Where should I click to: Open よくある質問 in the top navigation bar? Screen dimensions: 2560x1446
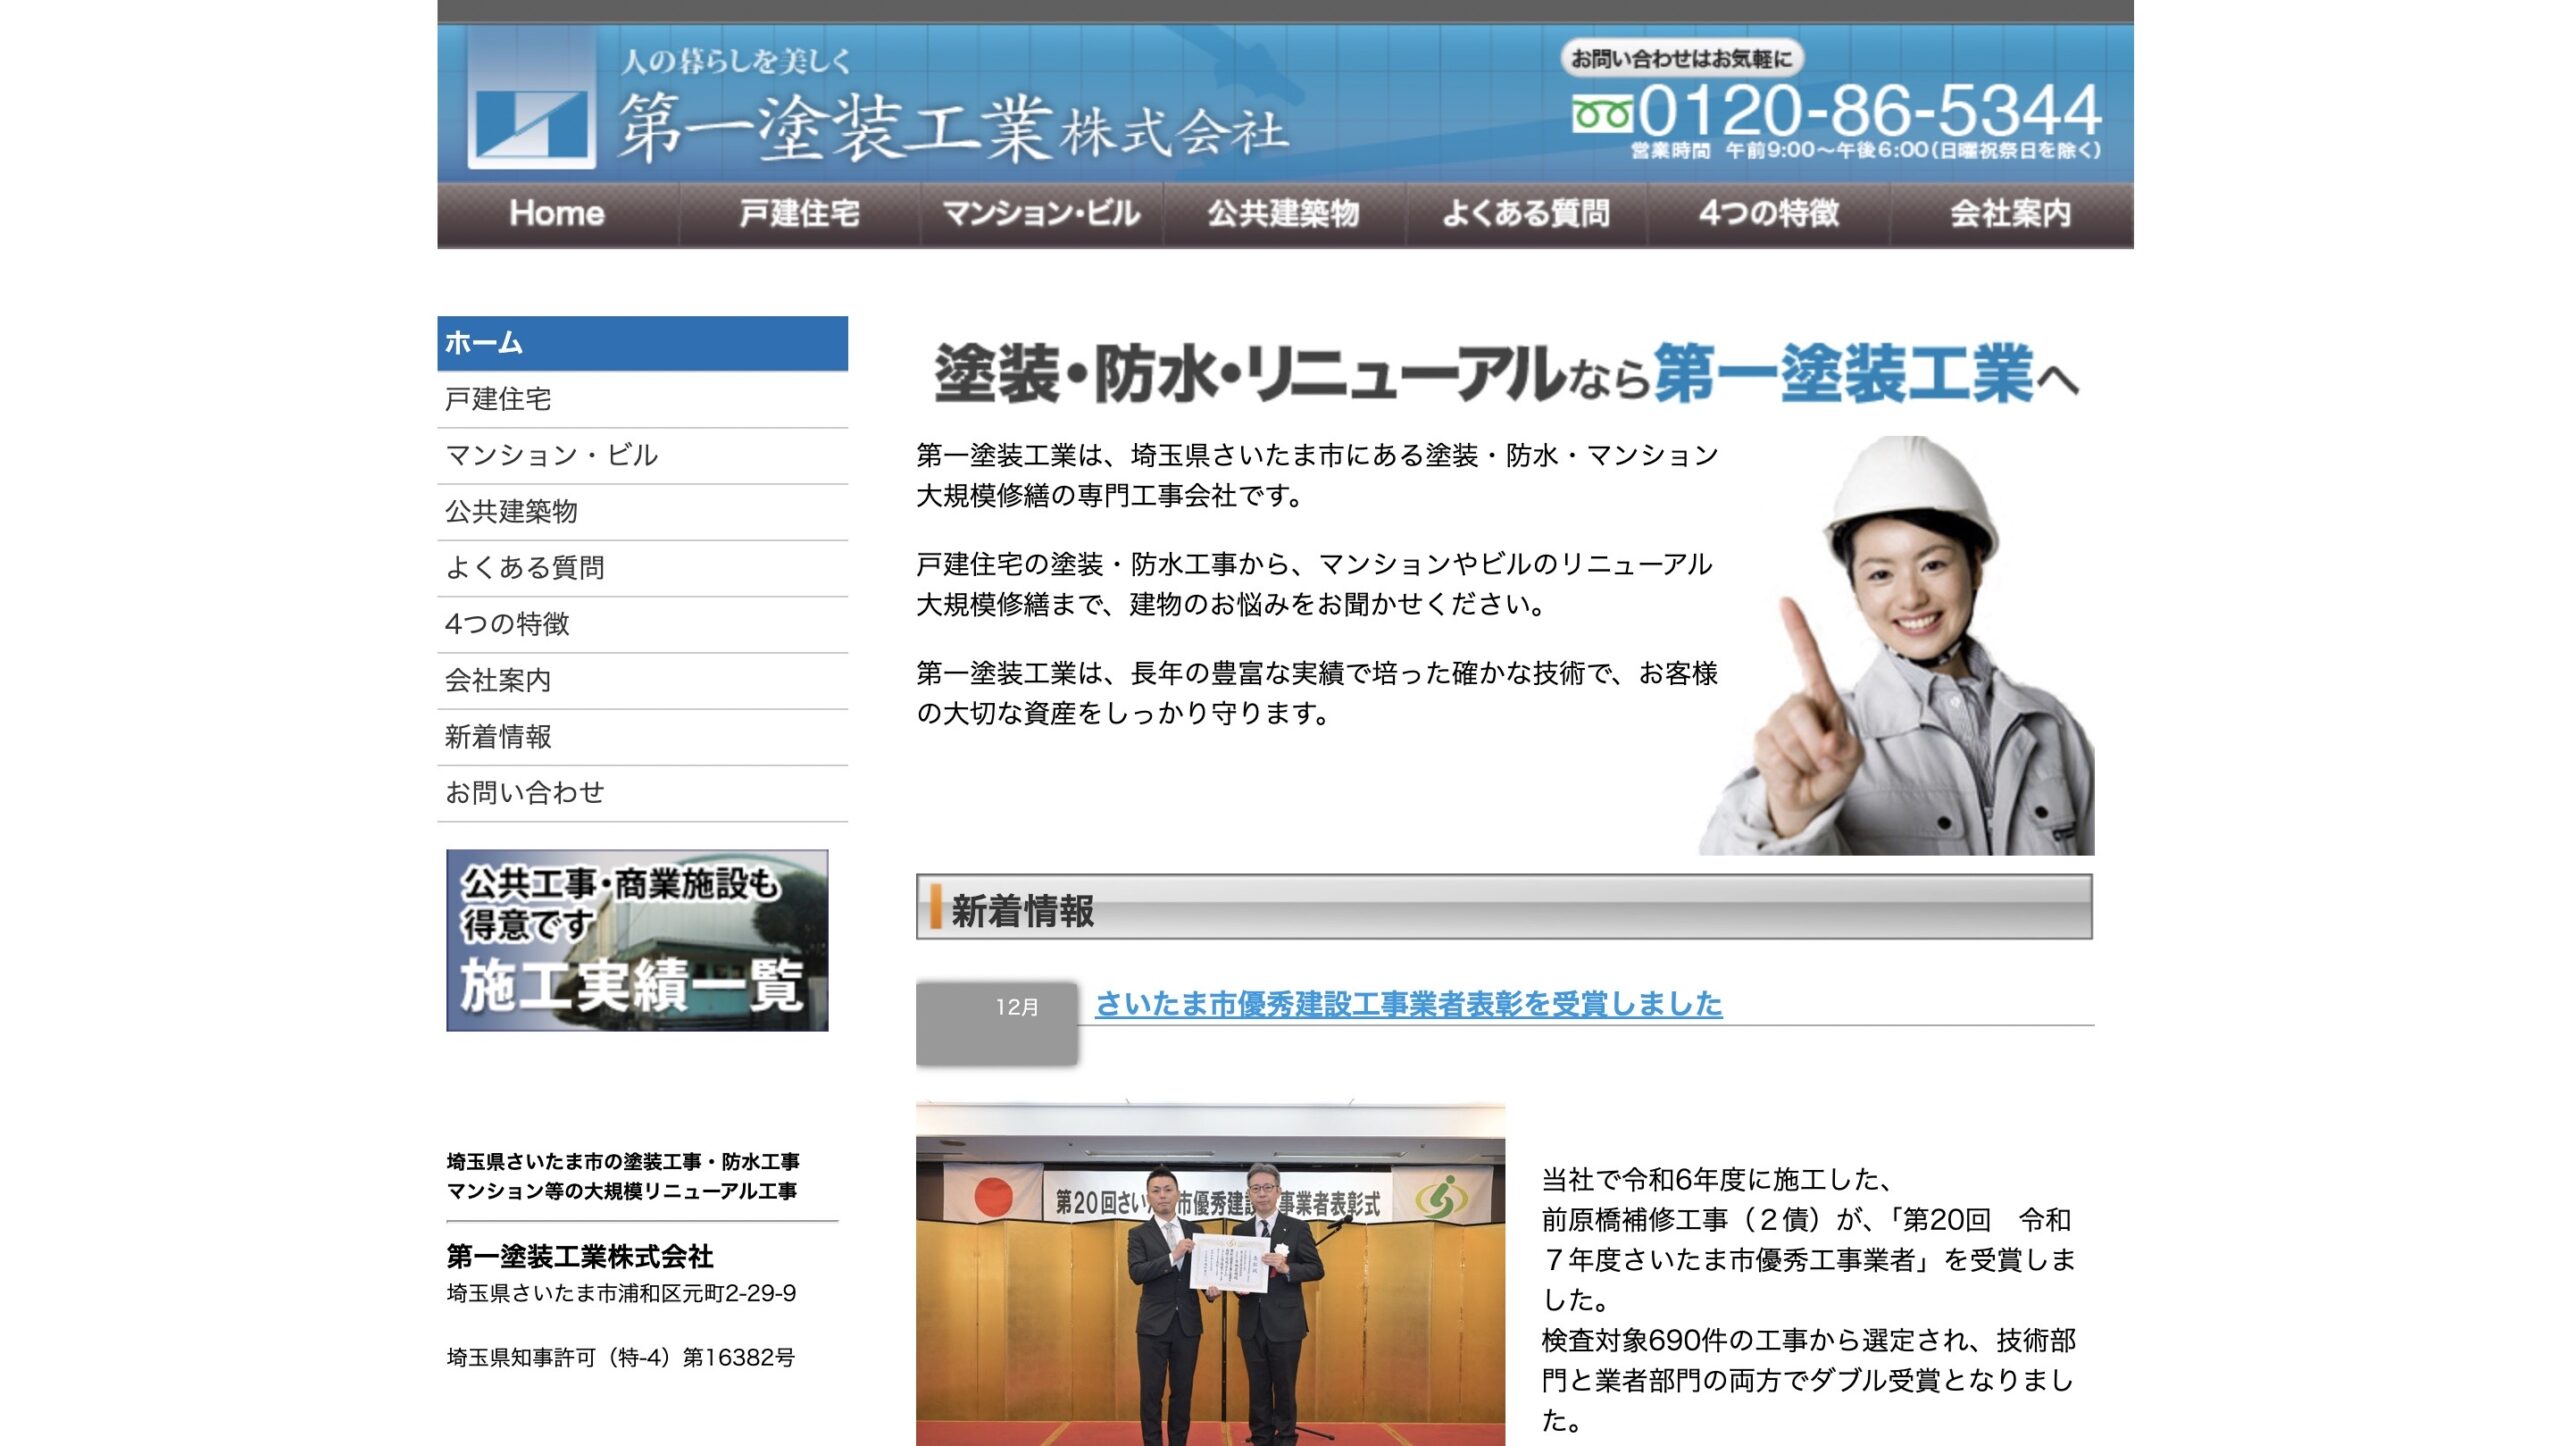coord(1526,213)
